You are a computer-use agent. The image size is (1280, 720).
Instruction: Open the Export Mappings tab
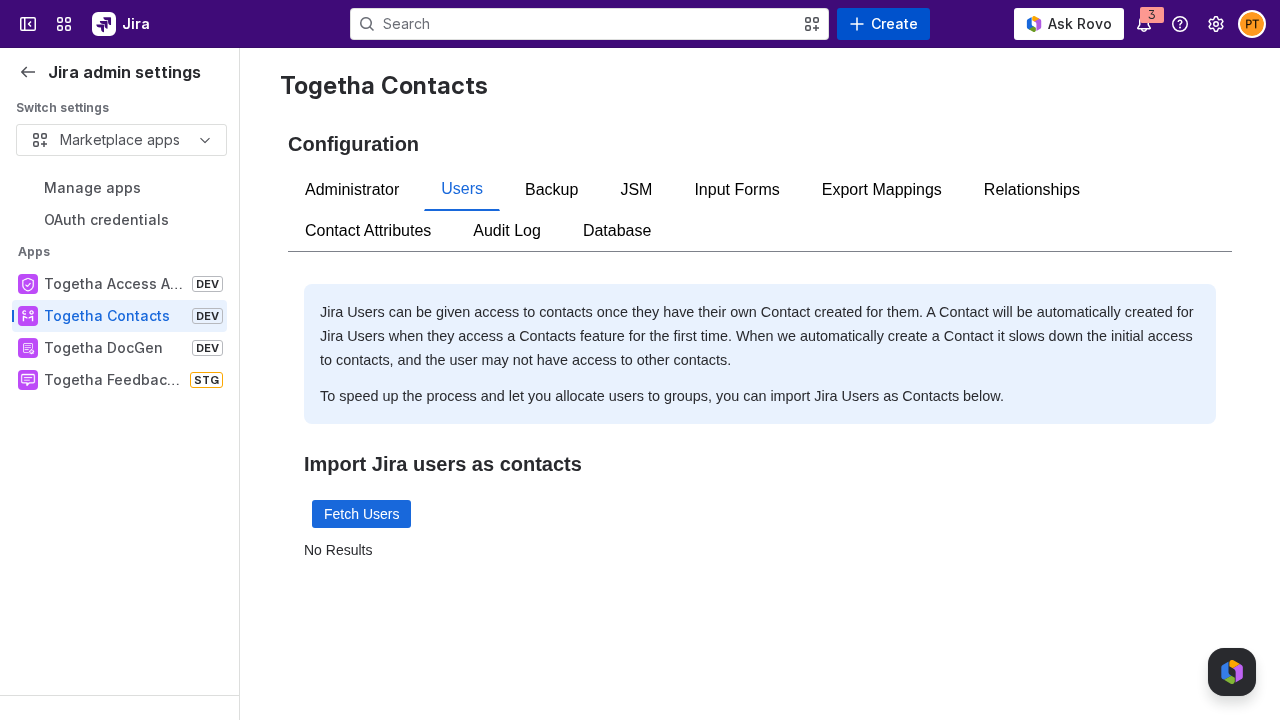pyautogui.click(x=882, y=190)
